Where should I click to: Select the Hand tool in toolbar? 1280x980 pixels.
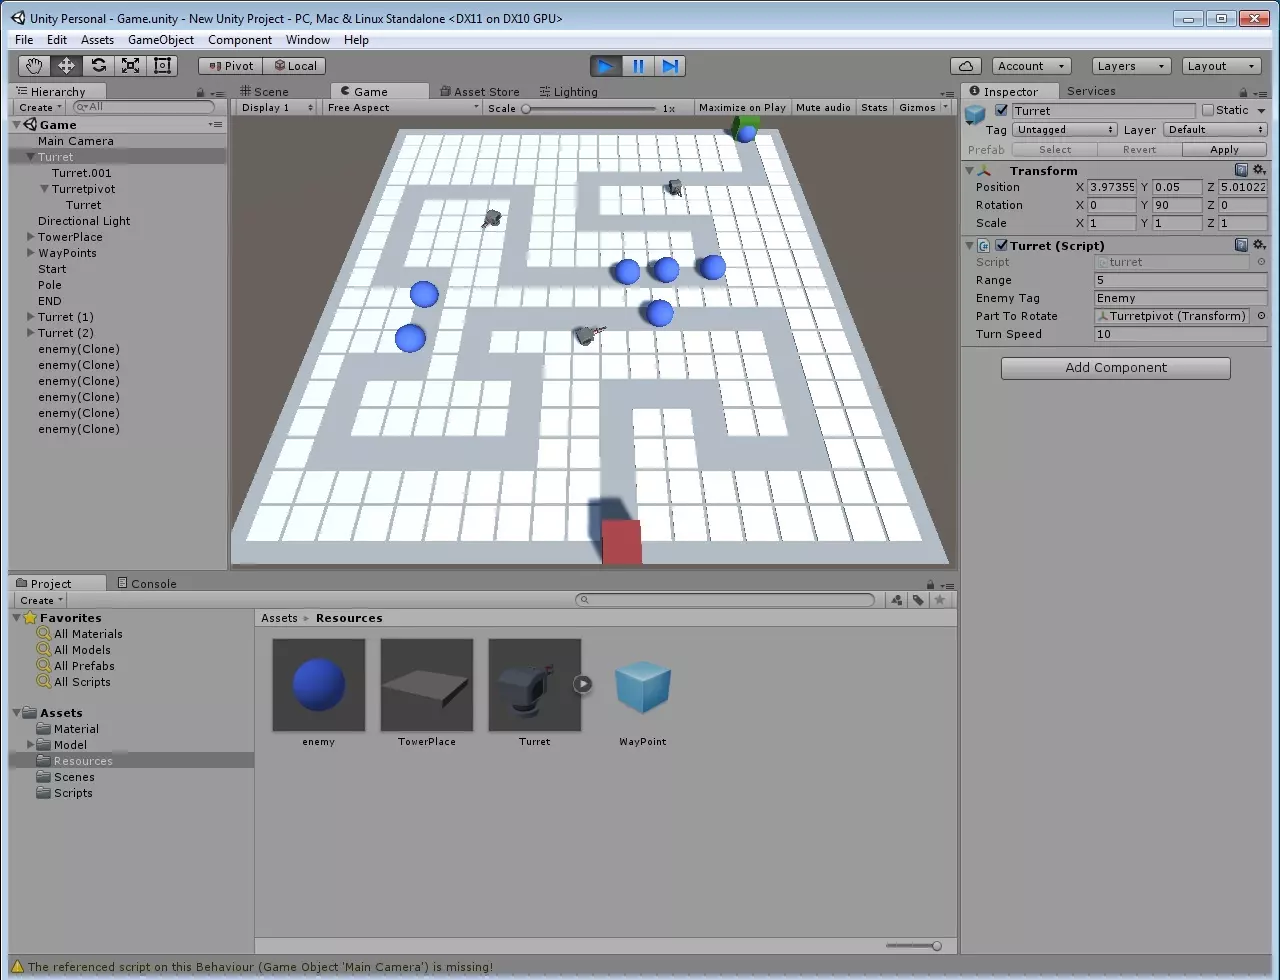click(34, 66)
